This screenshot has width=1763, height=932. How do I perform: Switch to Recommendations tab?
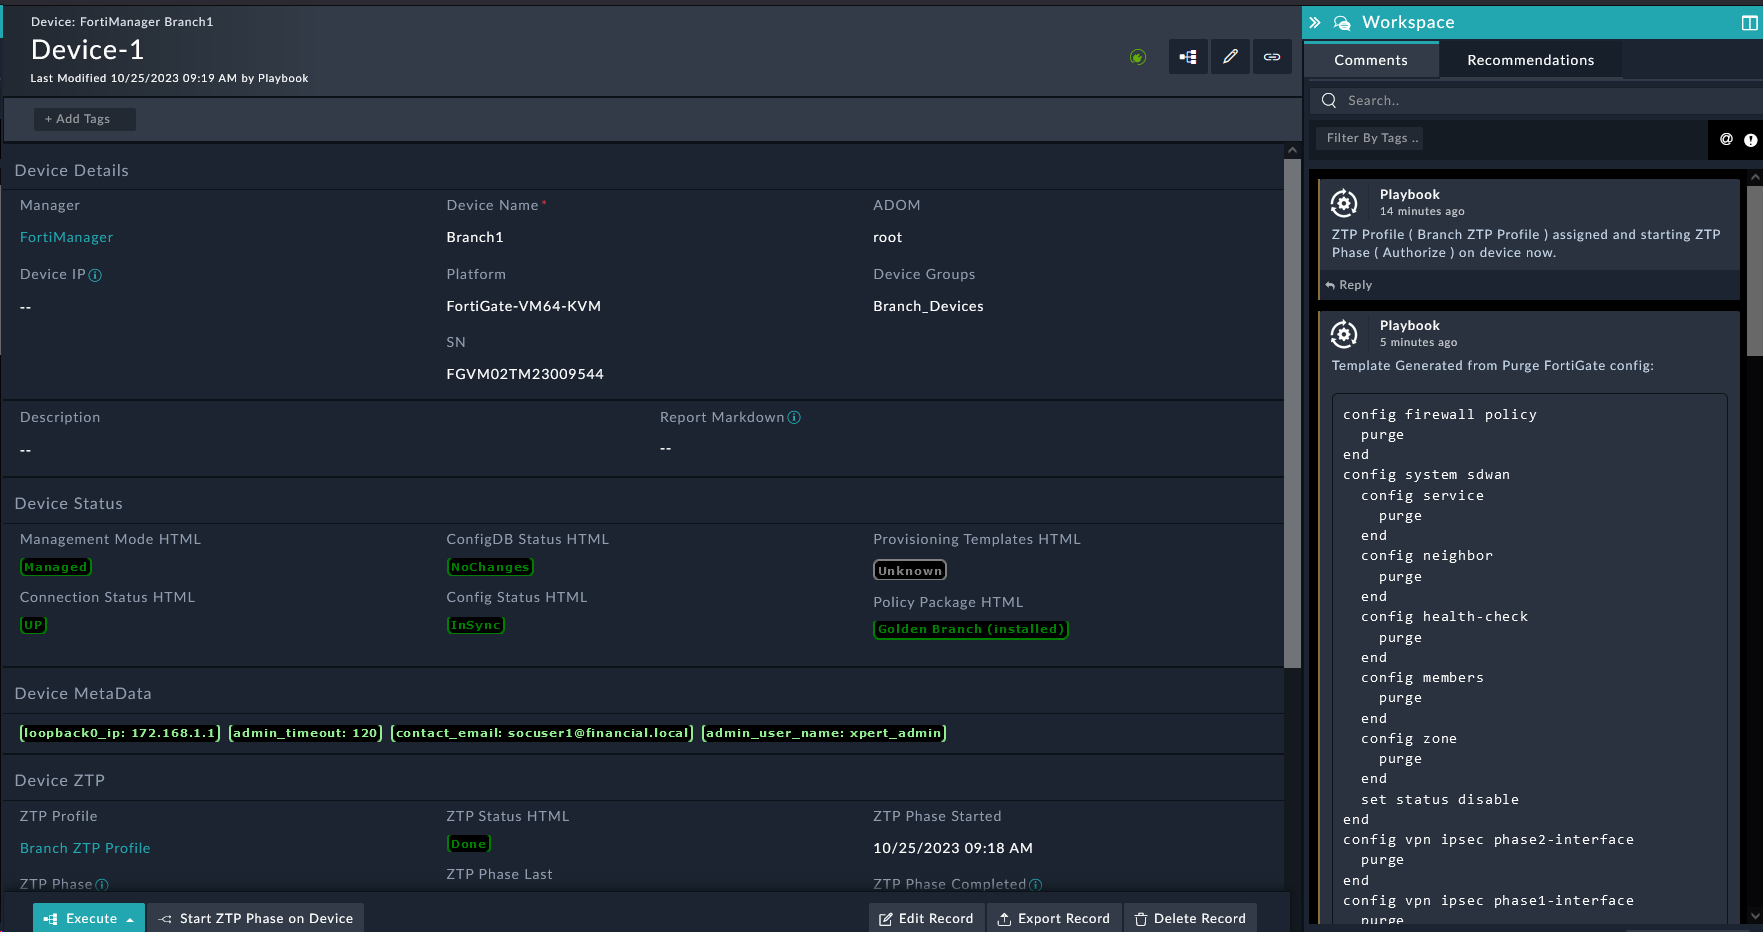1530,60
